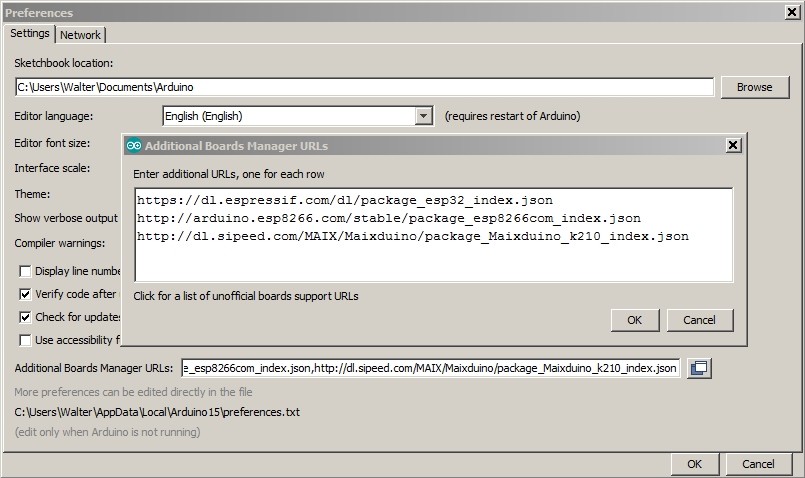Click the Additional Boards Manager URLs window icon
This screenshot has height=478, width=805.
click(699, 369)
